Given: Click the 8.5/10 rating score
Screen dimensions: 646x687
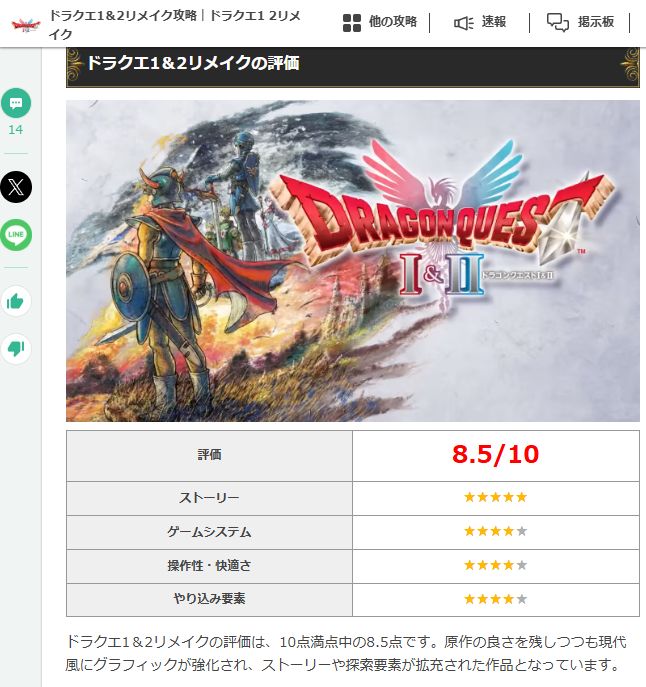Looking at the screenshot, I should [x=495, y=454].
